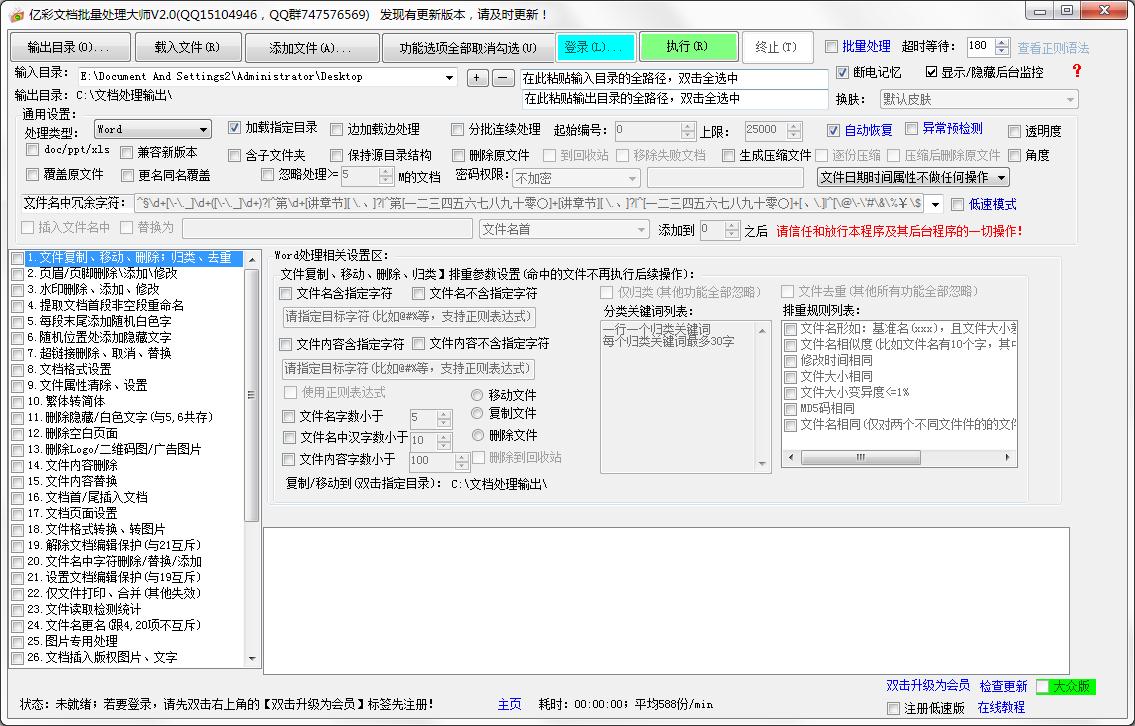
Task: Increase the 超时等待 spinner value
Action: point(1003,42)
